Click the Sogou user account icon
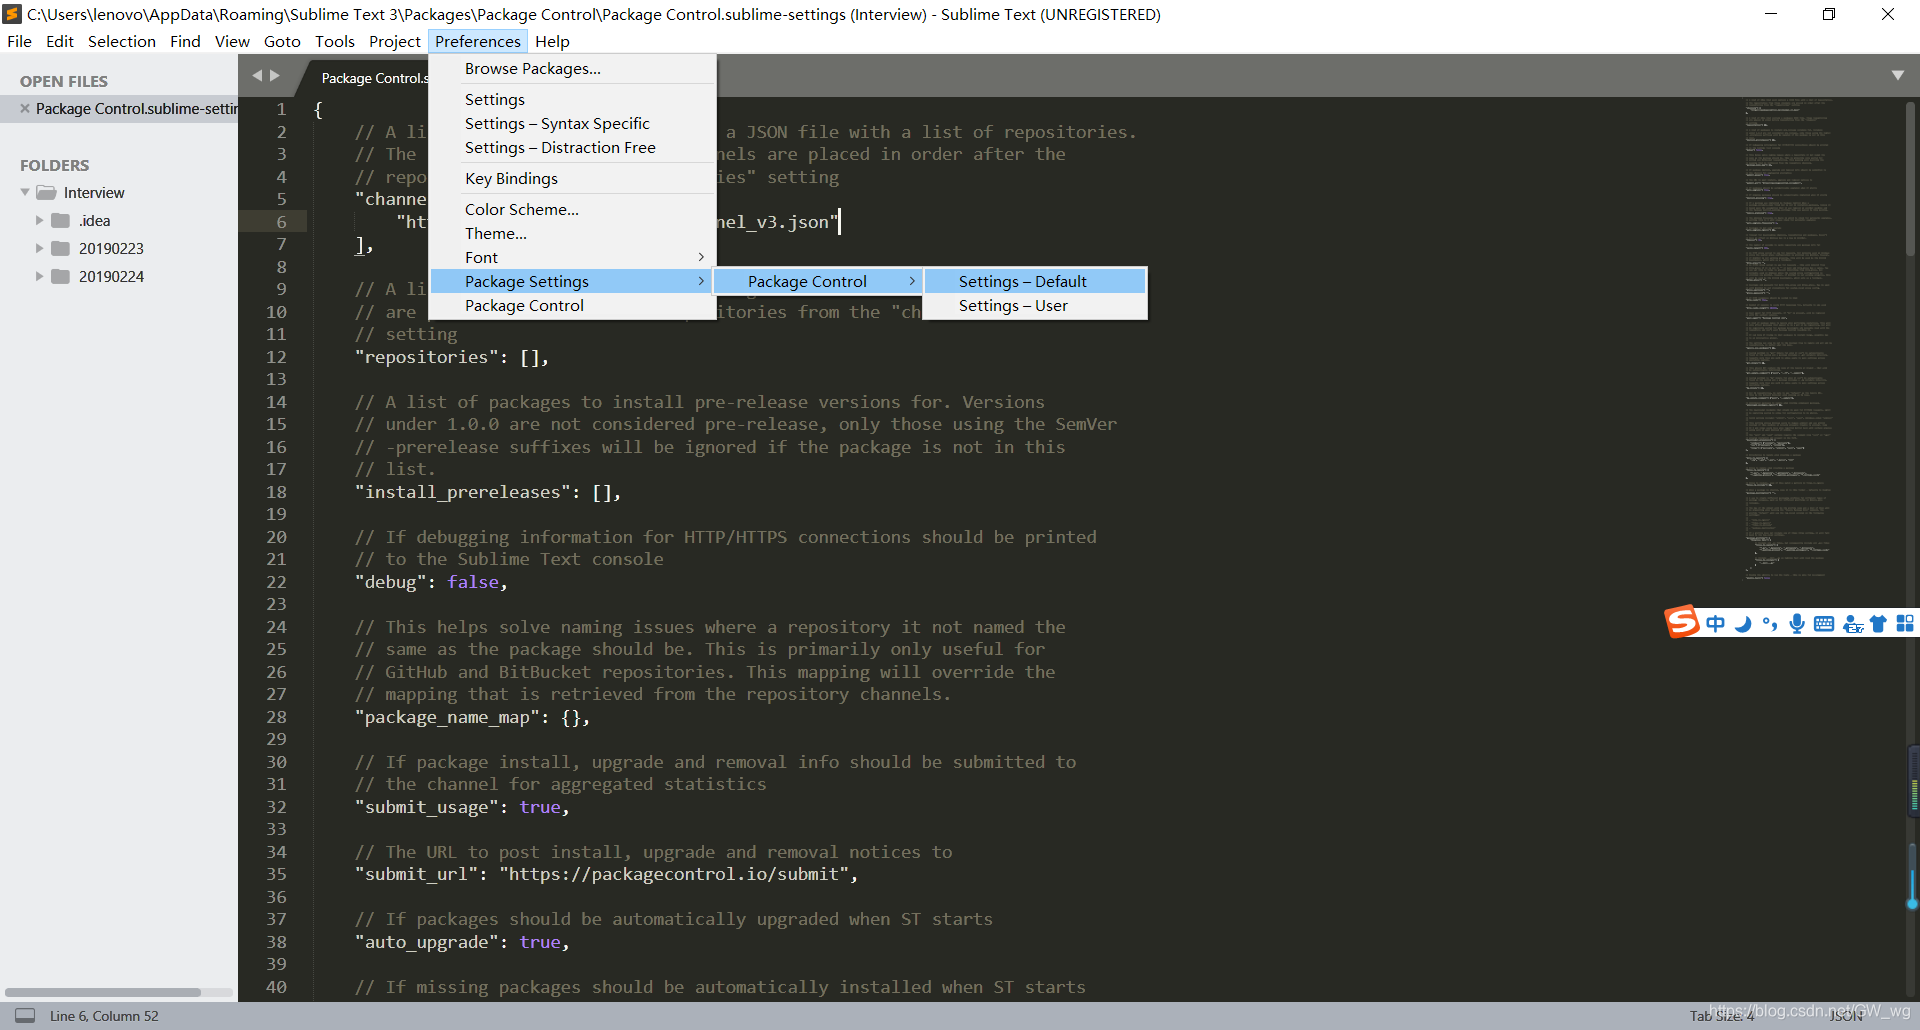Viewport: 1920px width, 1030px height. pos(1852,624)
